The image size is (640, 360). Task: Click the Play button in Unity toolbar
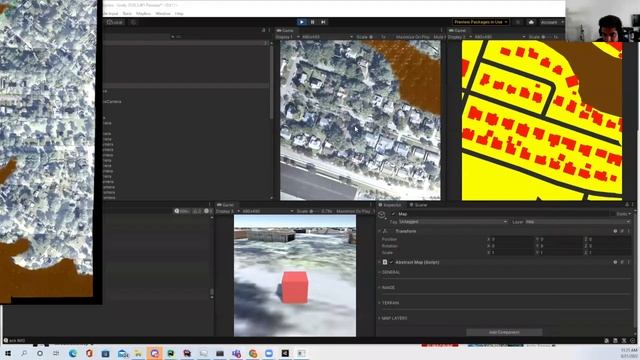coord(301,22)
